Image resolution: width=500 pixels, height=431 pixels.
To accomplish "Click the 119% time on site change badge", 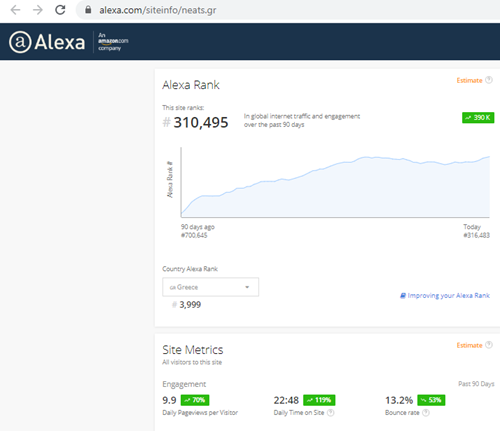I will click(x=319, y=400).
